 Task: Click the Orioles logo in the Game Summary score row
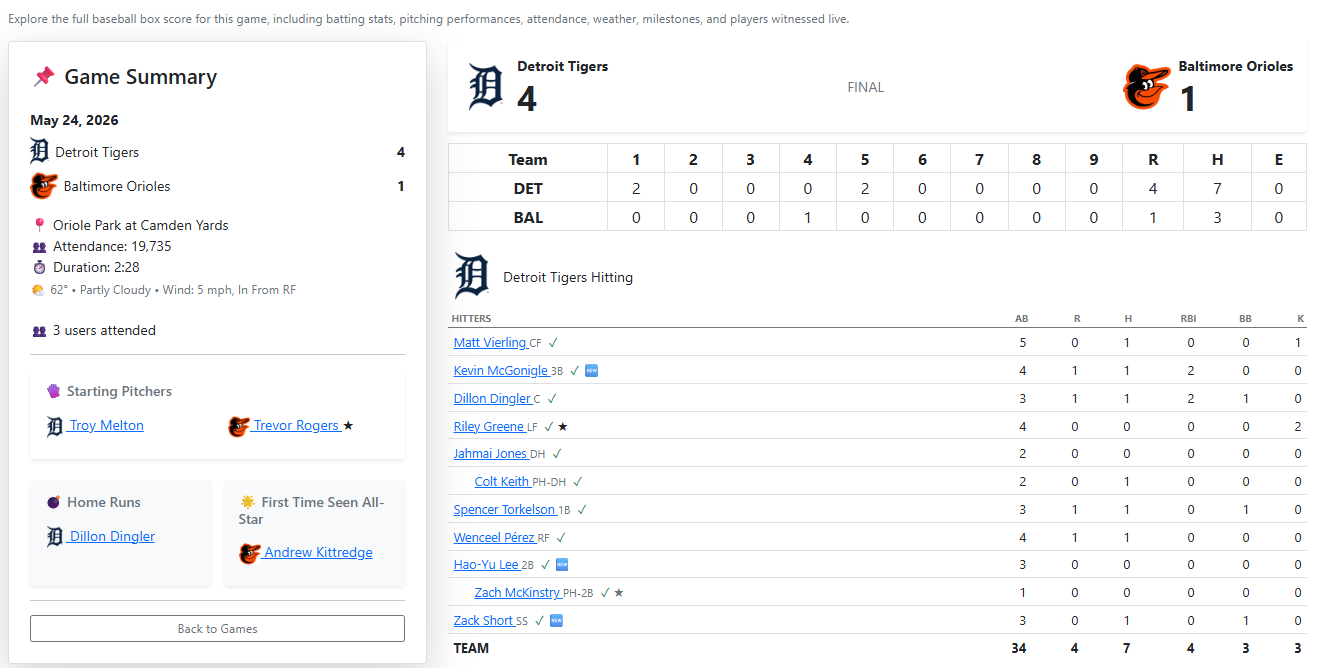point(43,186)
